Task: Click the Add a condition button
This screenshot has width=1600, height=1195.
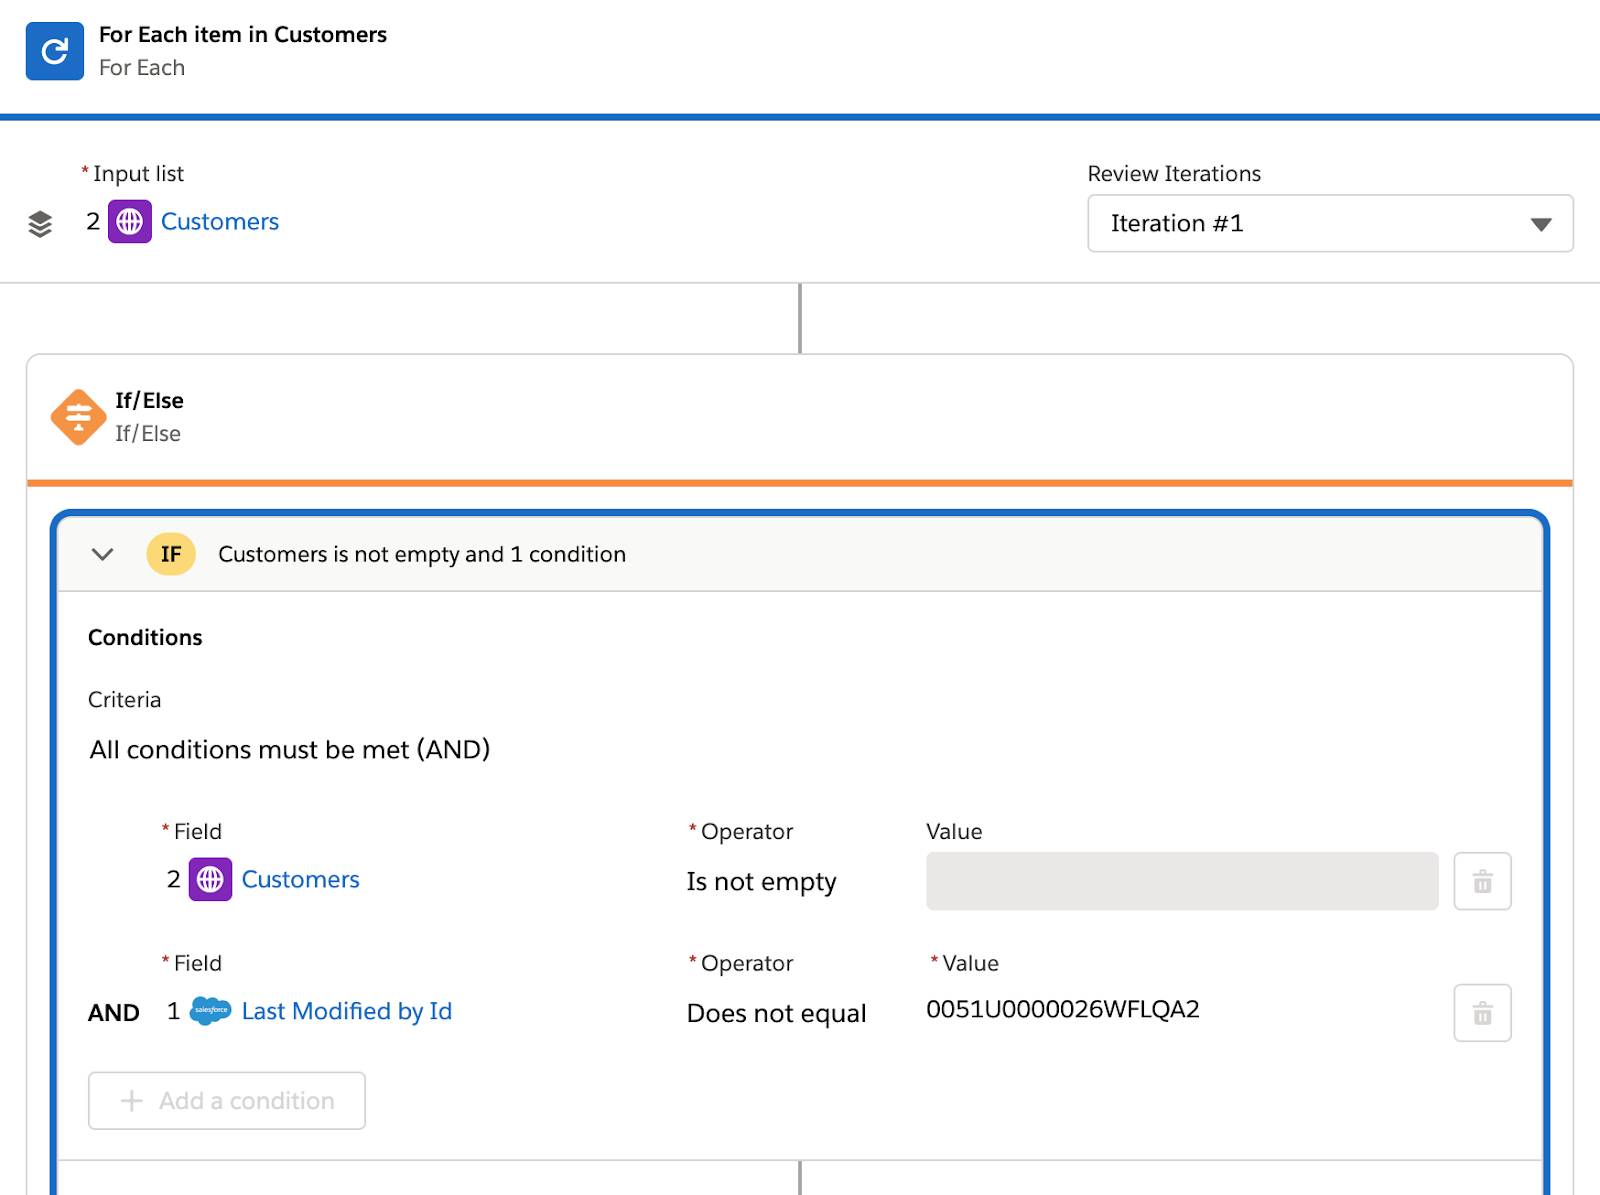Action: 227,1101
